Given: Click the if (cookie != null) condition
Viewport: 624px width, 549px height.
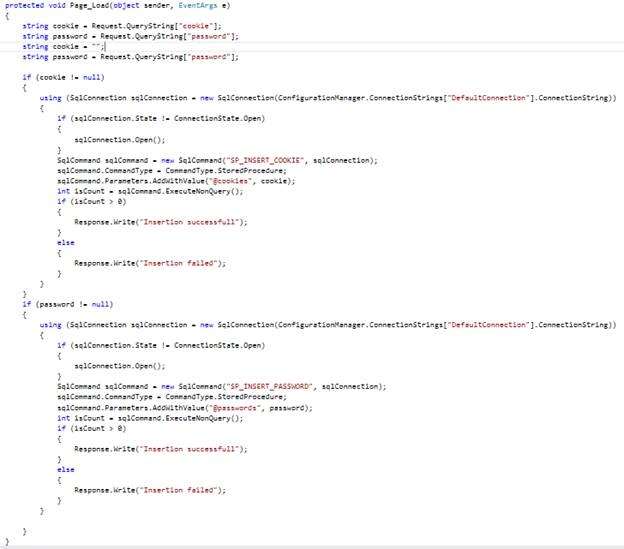Looking at the screenshot, I should (63, 77).
